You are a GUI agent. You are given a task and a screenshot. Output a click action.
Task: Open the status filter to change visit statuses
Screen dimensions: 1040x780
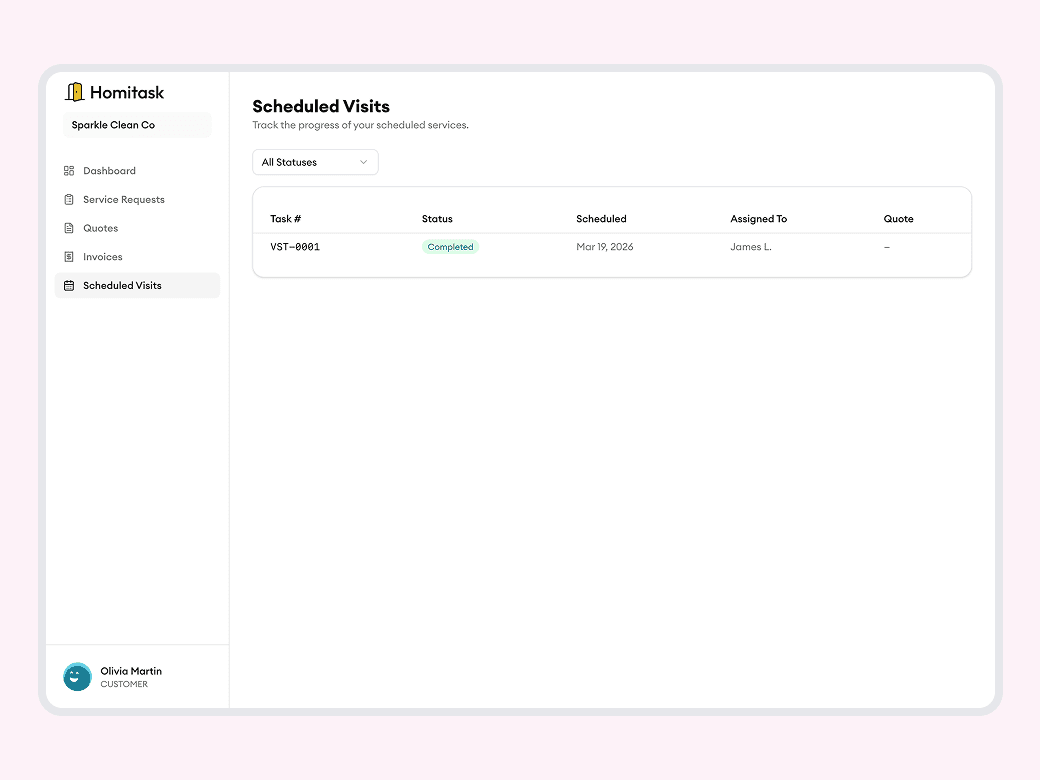tap(315, 162)
